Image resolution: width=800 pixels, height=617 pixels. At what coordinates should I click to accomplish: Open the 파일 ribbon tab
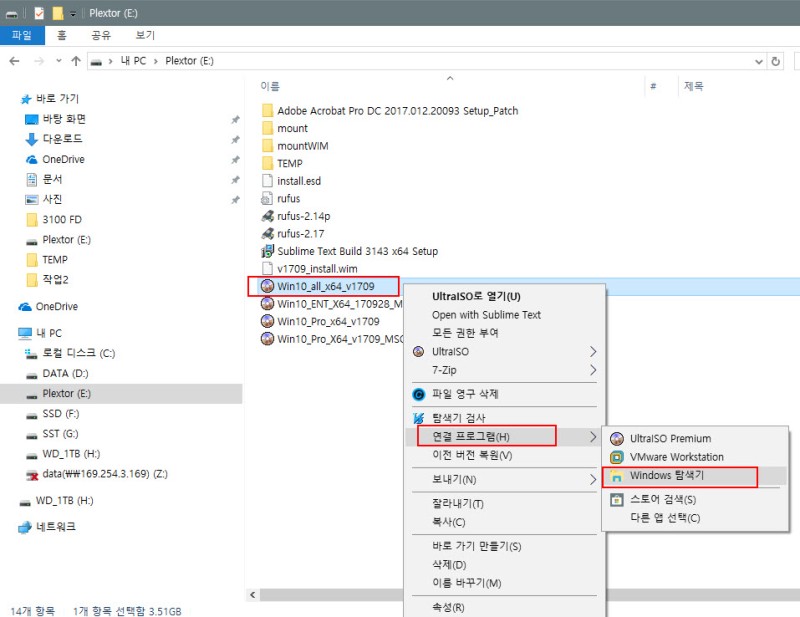22,35
